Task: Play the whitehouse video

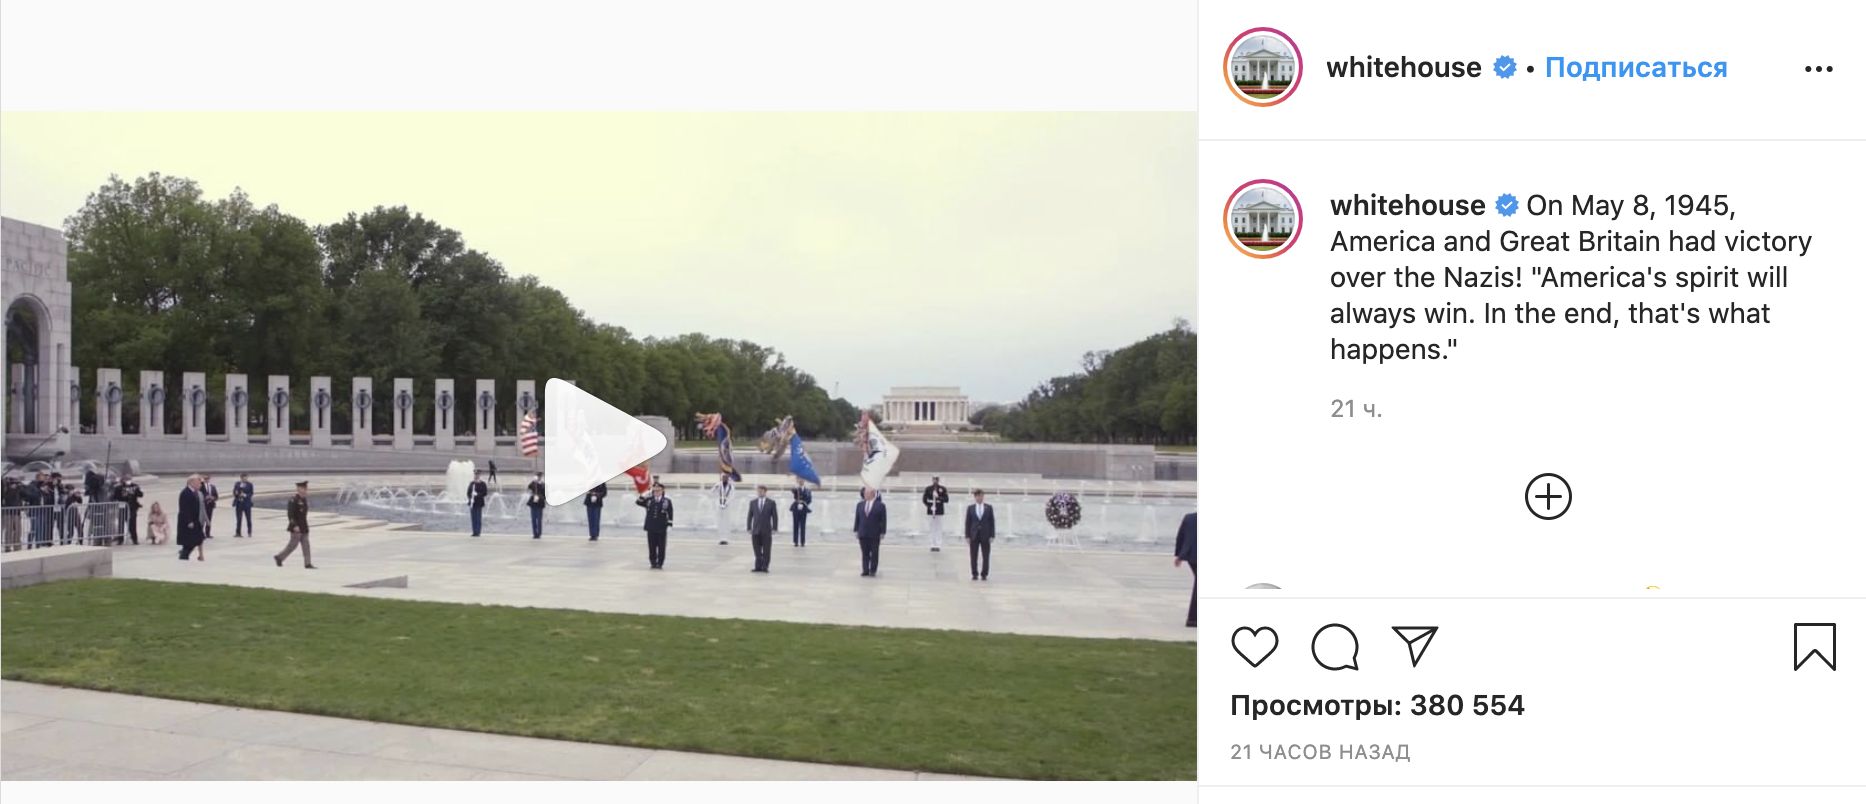Action: point(605,442)
